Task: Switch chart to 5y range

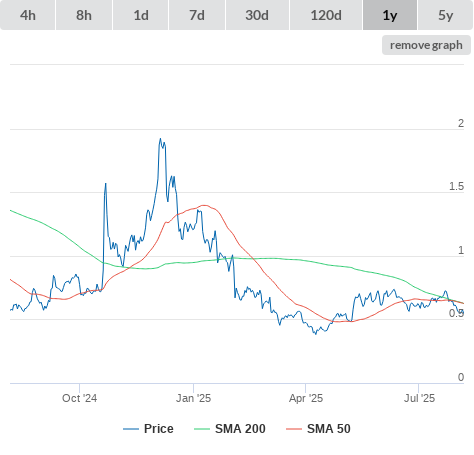Action: 445,15
